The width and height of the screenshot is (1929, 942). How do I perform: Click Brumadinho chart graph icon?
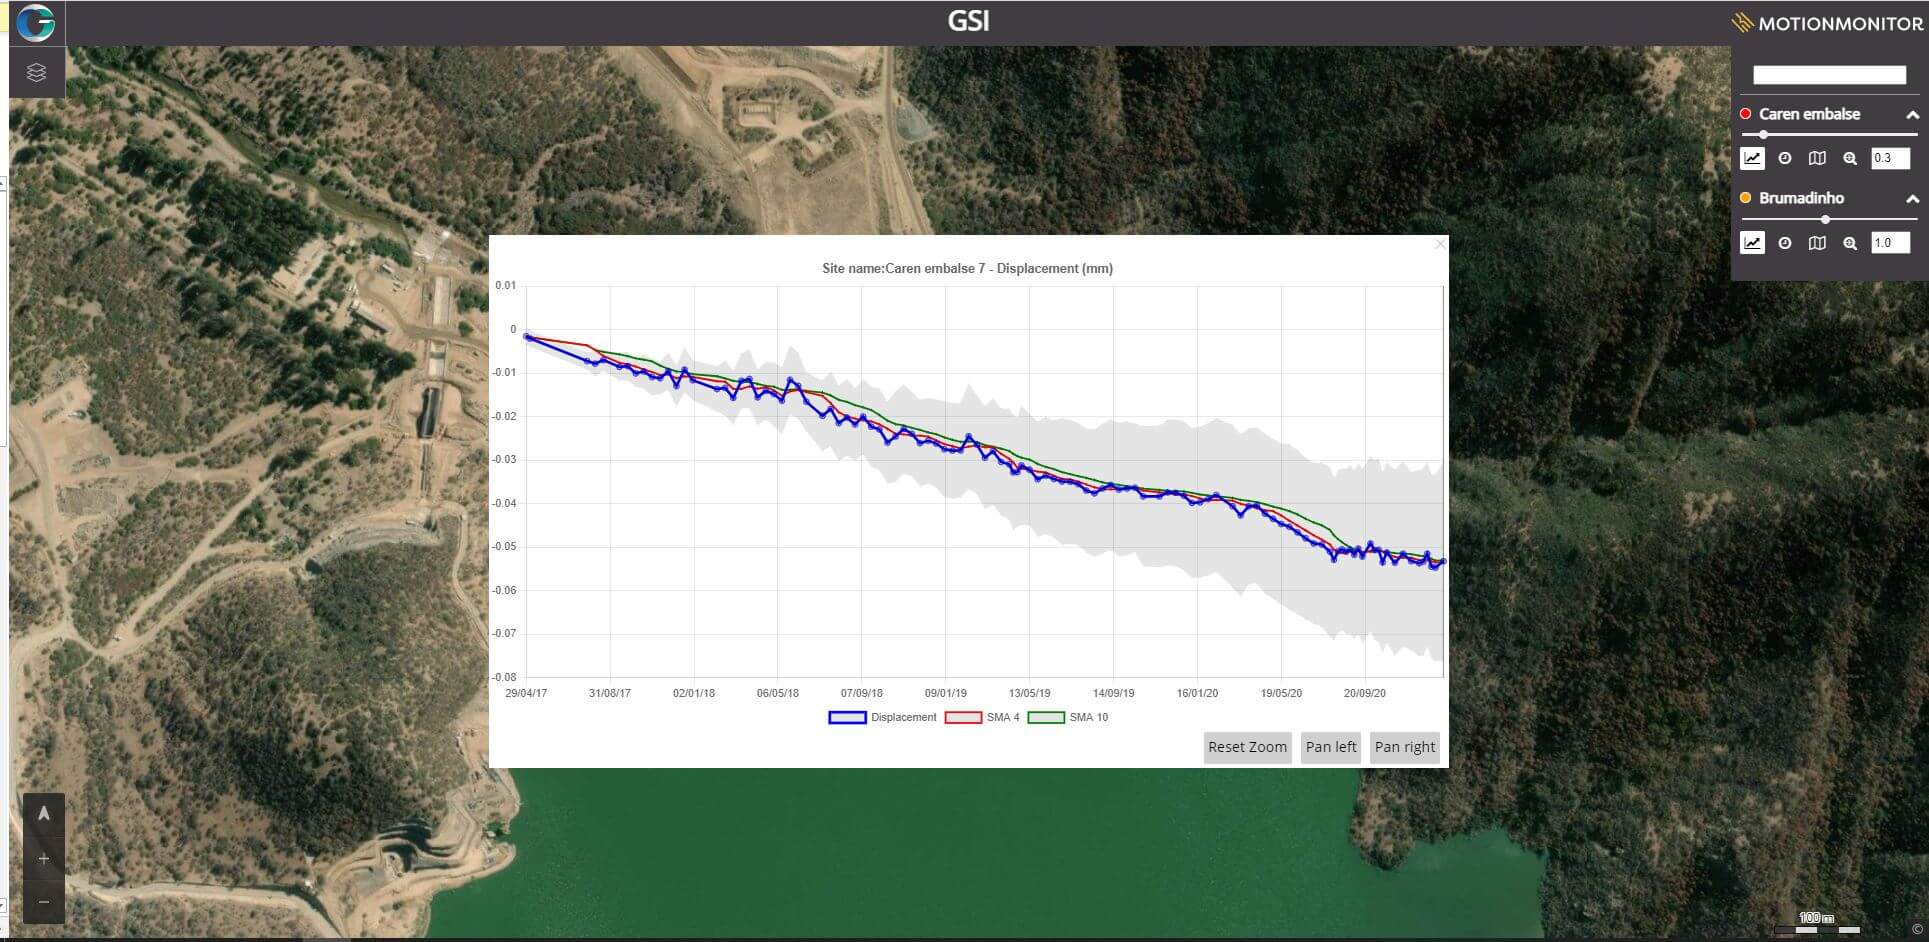(x=1752, y=243)
